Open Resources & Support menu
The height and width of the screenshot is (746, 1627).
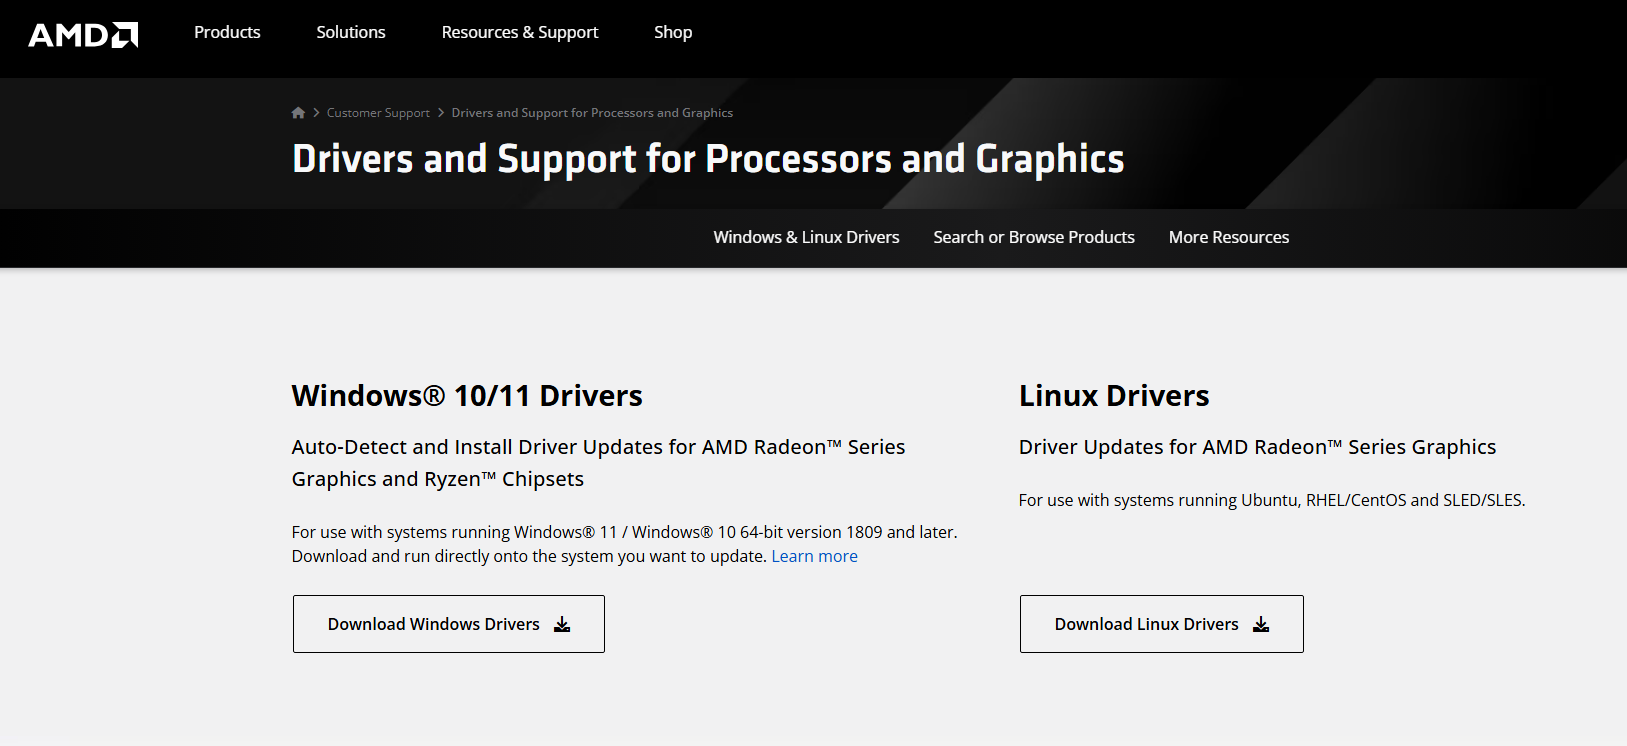[x=520, y=32]
